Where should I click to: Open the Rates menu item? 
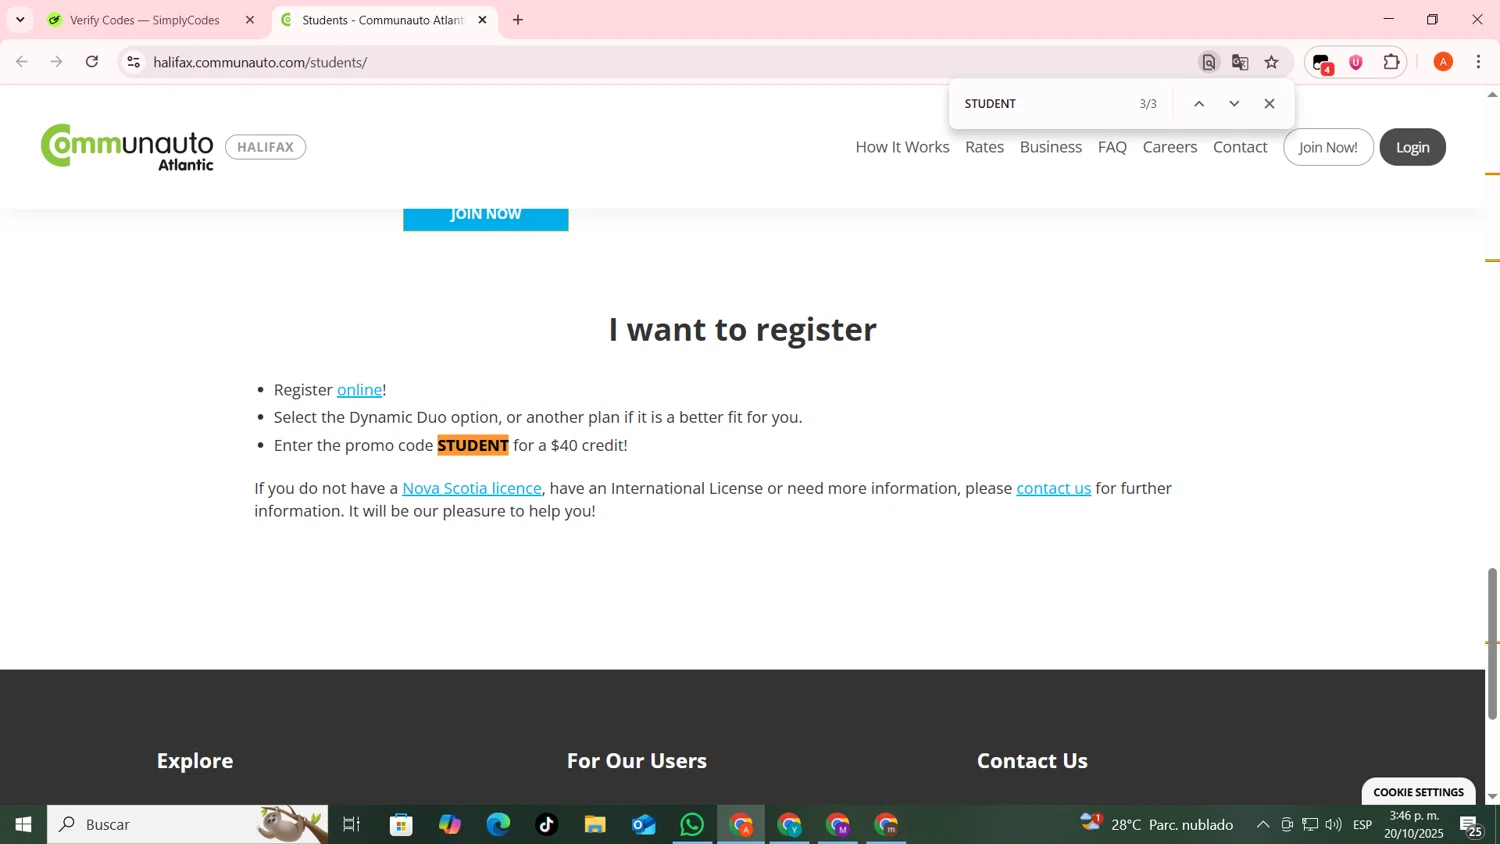point(984,147)
